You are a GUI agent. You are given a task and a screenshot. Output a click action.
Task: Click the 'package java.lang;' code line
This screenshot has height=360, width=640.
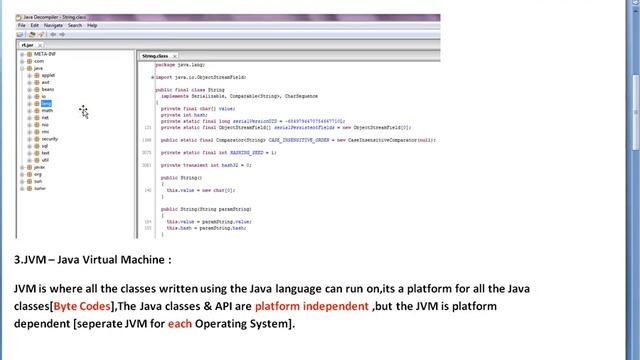pyautogui.click(x=180, y=65)
